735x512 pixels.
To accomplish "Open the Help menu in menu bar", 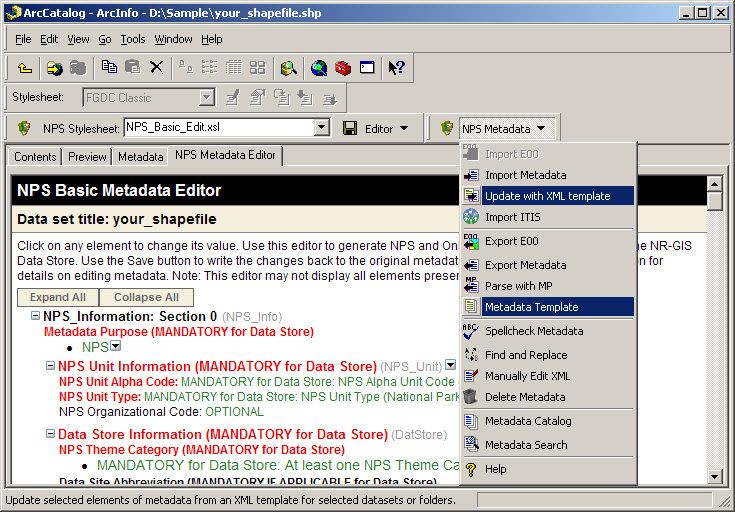I will point(211,39).
